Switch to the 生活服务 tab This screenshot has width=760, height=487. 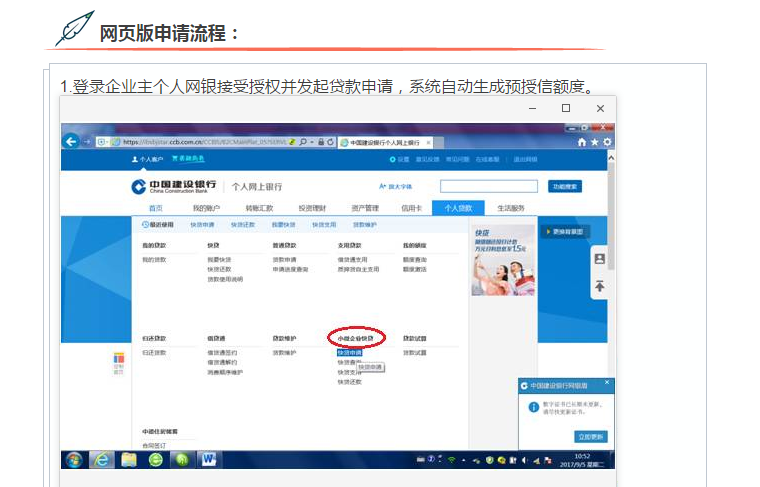click(511, 208)
